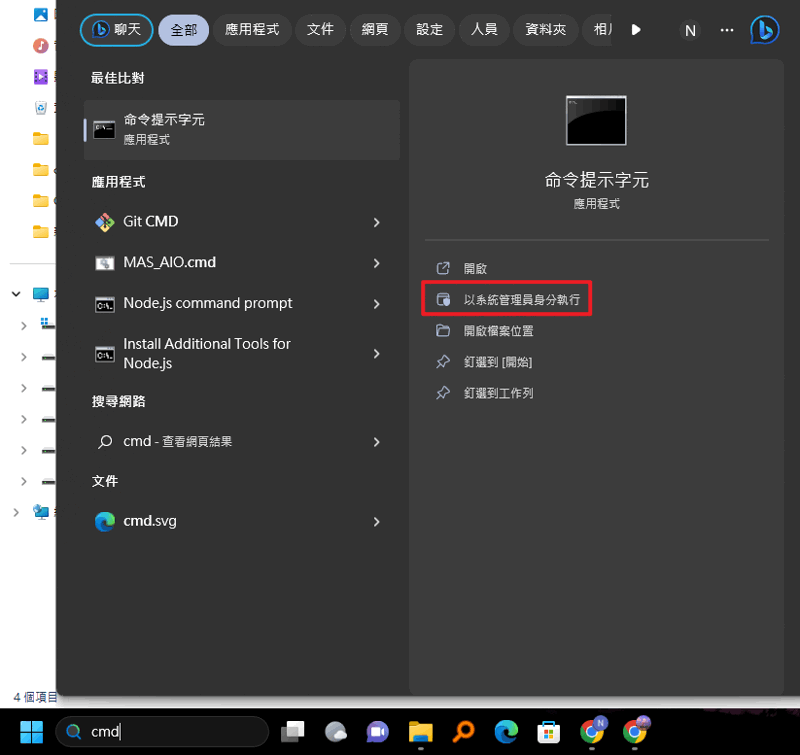Image resolution: width=800 pixels, height=755 pixels.
Task: Switch to the 文件 filter tab
Action: coord(320,30)
